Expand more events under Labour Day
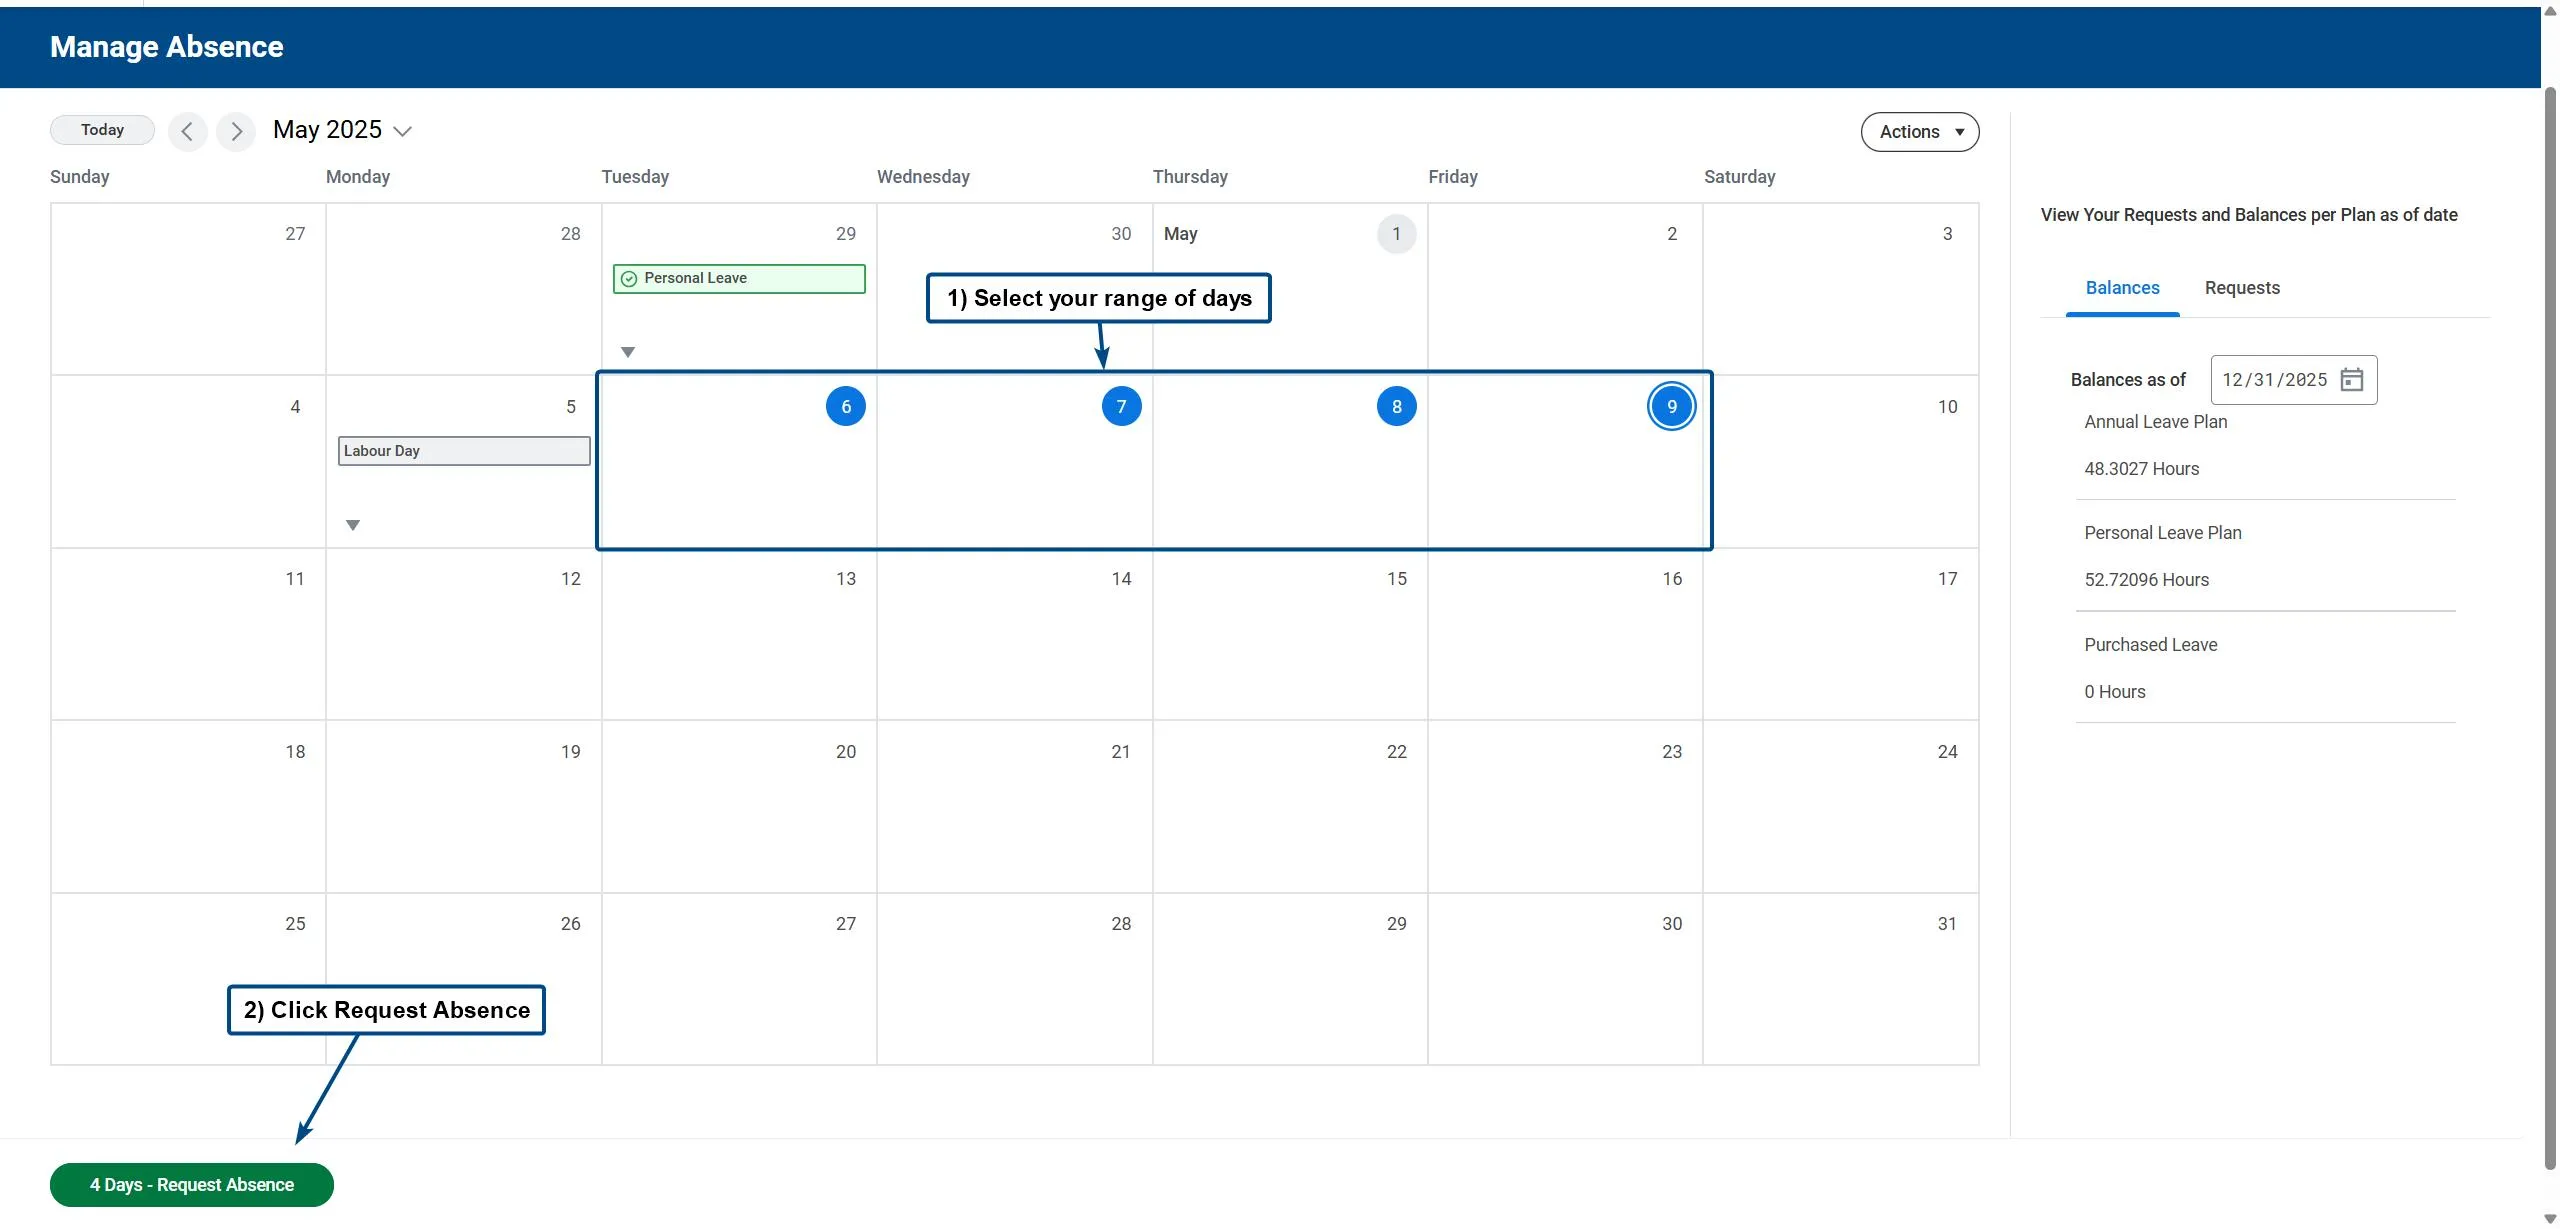The image size is (2560, 1229). (x=353, y=525)
